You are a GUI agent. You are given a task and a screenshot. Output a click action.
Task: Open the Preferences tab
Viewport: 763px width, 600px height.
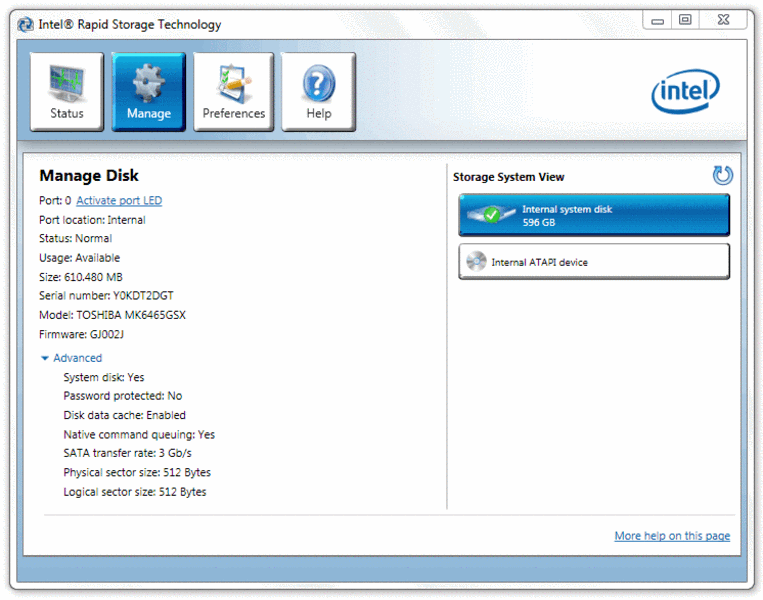234,91
